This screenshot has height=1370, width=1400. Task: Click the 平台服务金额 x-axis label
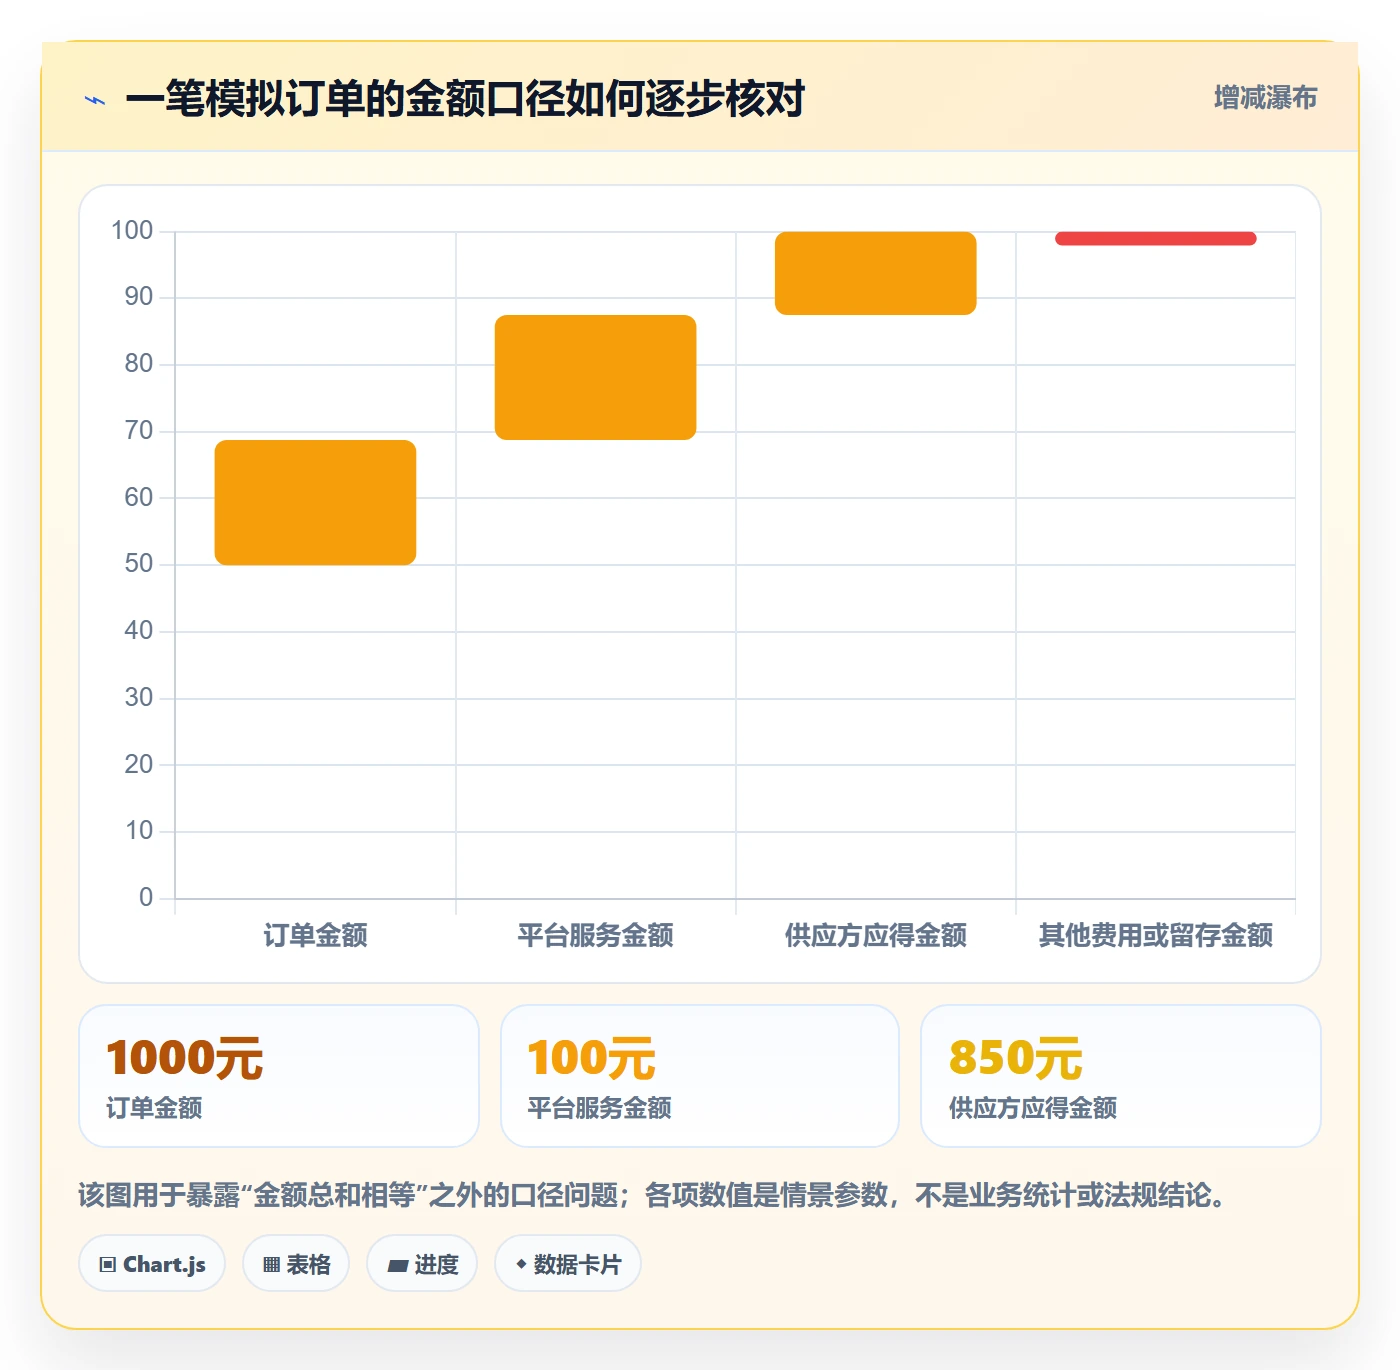click(595, 936)
